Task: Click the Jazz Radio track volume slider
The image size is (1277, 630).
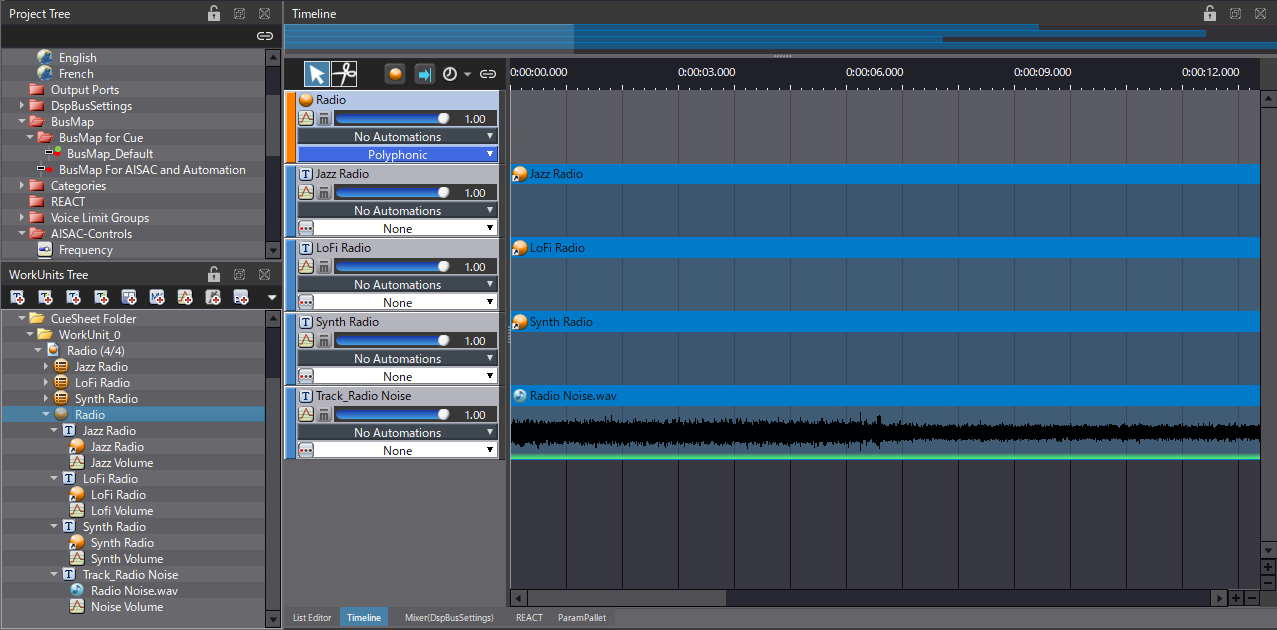Action: [392, 193]
